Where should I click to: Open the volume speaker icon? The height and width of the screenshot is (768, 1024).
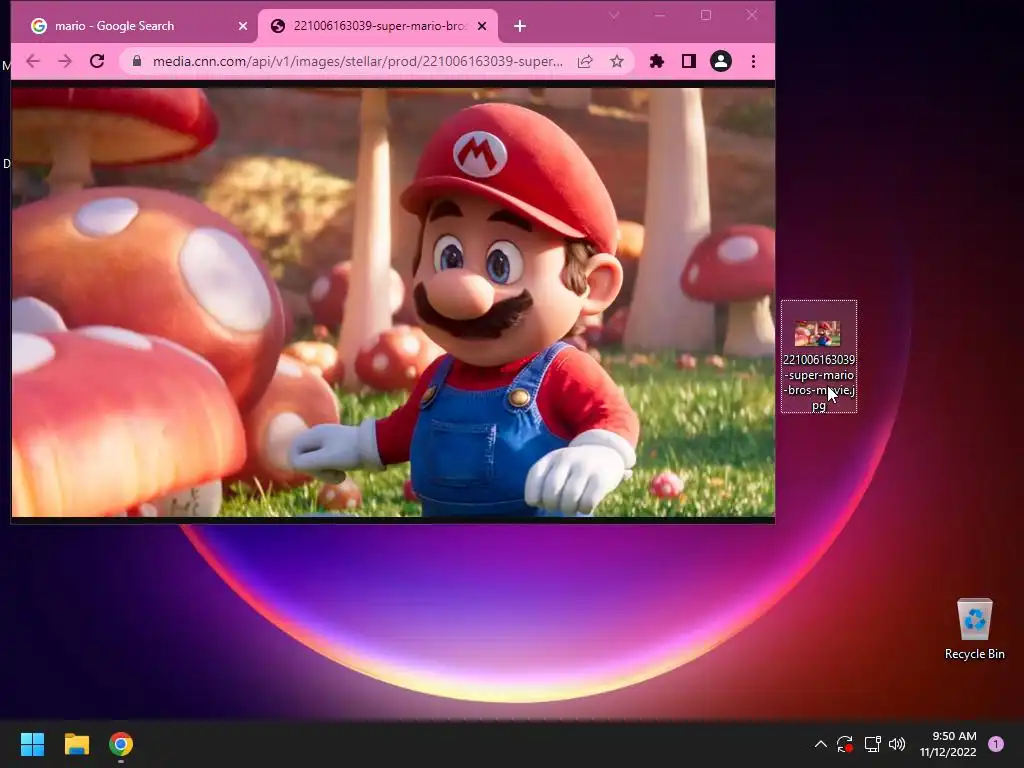tap(897, 744)
